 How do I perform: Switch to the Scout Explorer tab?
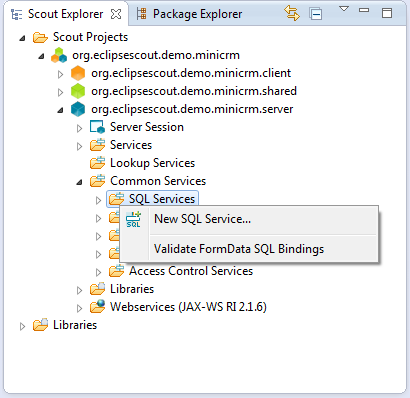point(65,14)
